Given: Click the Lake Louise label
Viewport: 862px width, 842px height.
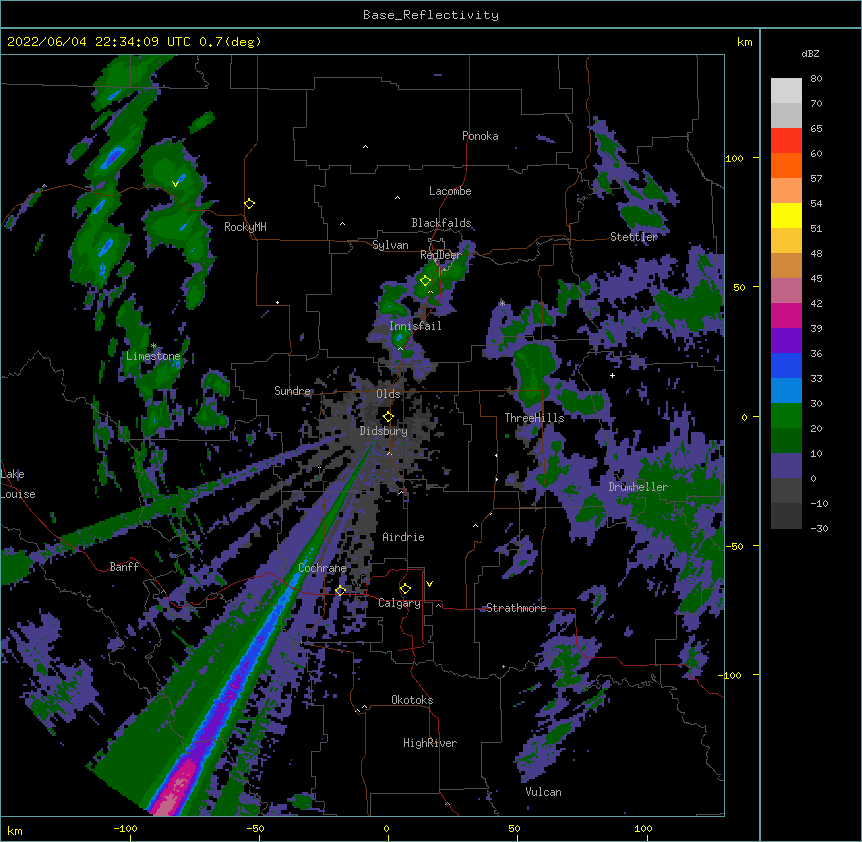Looking at the screenshot, I should [17, 484].
